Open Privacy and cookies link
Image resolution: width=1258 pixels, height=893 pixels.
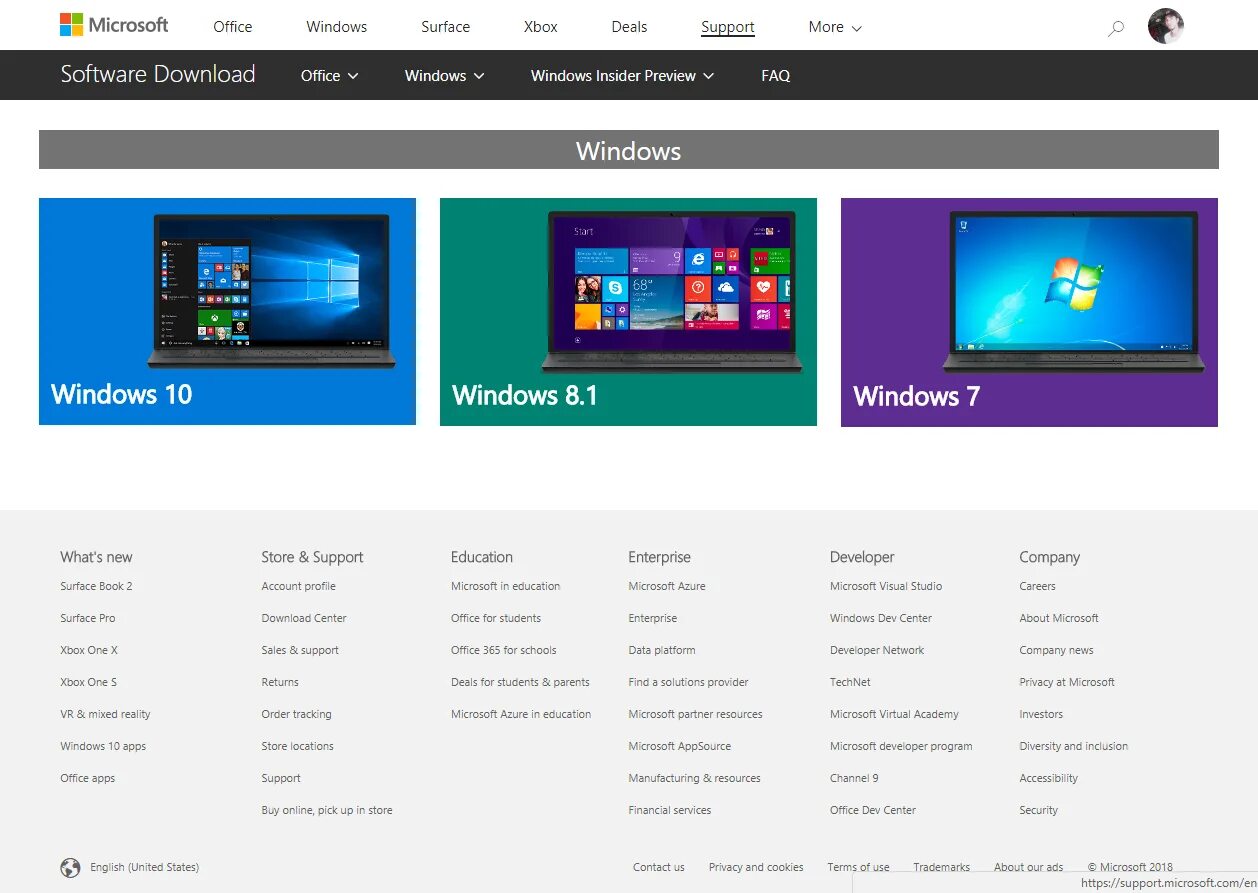(x=756, y=867)
